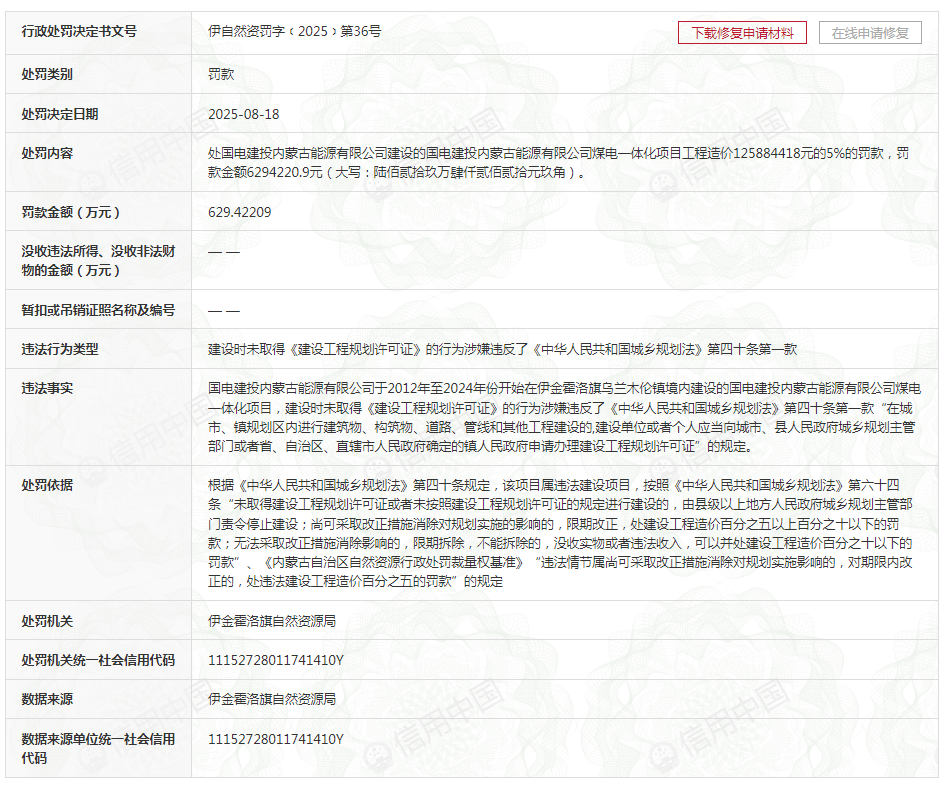Select document number 伊自然资罚字〔2025〕第36号

(x=294, y=31)
